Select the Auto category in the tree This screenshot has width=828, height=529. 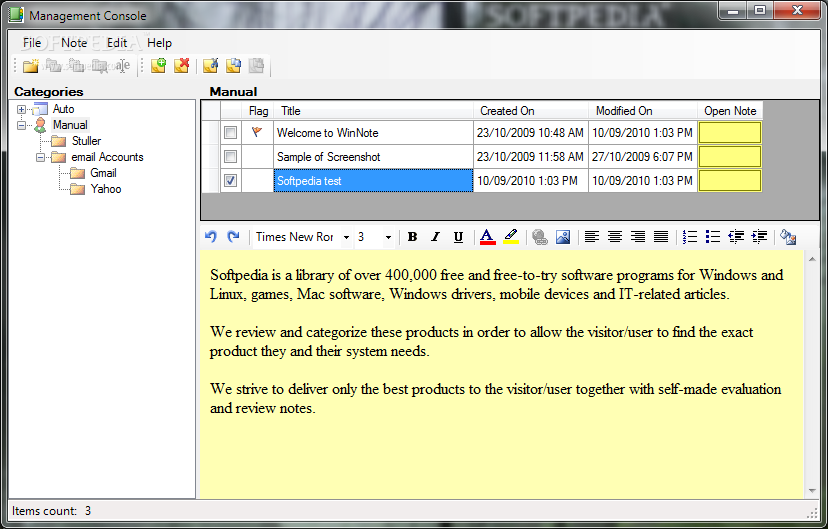click(x=63, y=109)
